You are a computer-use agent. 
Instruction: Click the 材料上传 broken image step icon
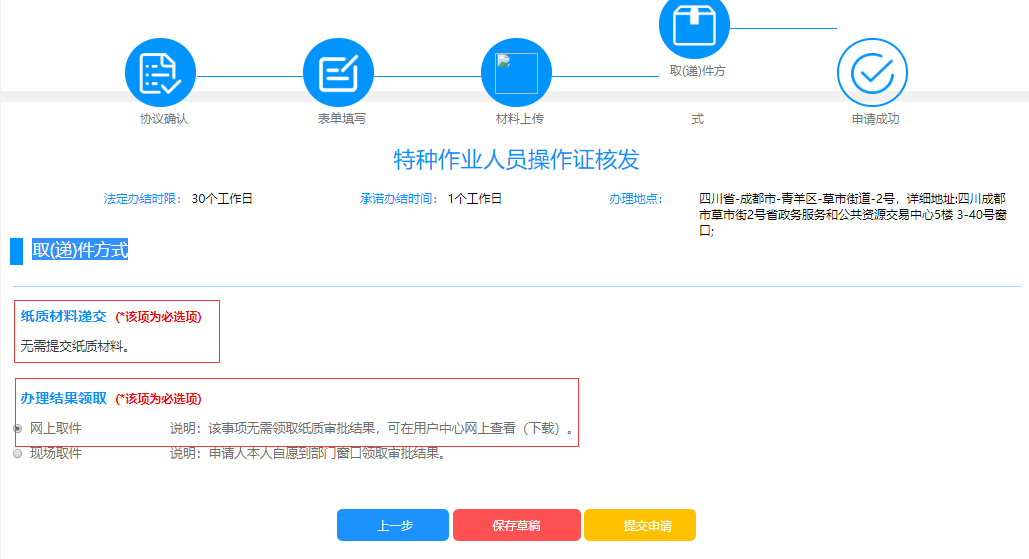pos(516,73)
